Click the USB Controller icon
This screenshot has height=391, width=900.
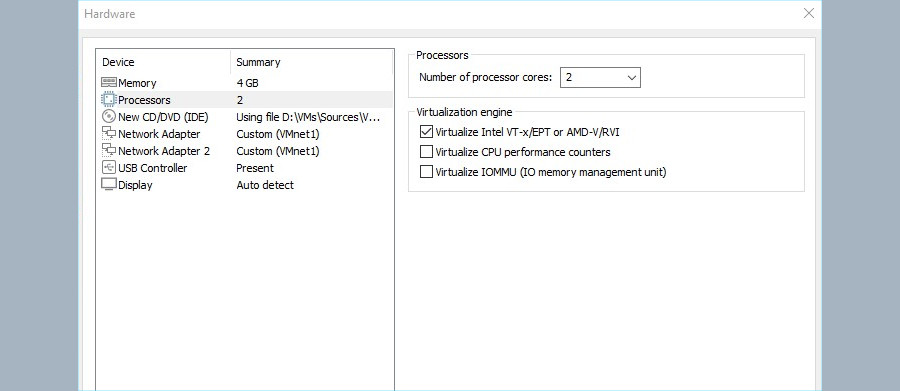coord(108,168)
